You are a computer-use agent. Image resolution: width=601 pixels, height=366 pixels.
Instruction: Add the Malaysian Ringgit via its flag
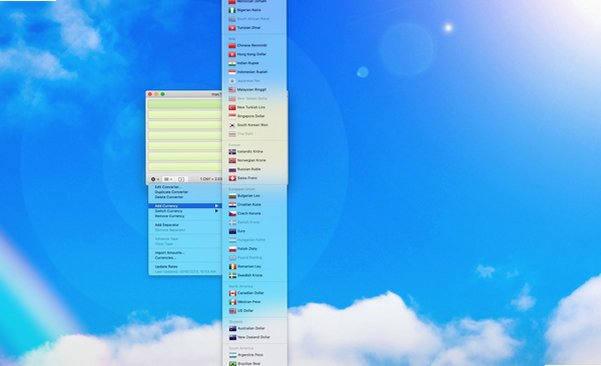click(x=232, y=89)
